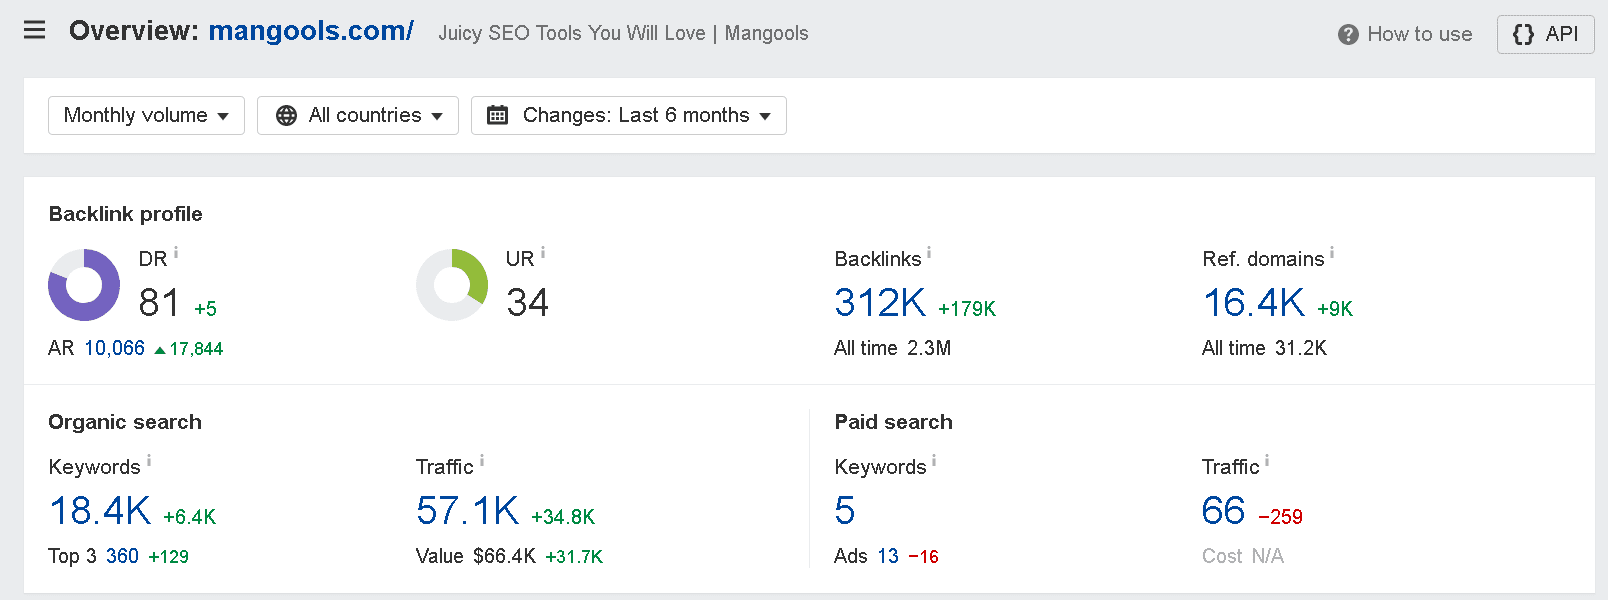Click the DR score 81

tap(159, 303)
